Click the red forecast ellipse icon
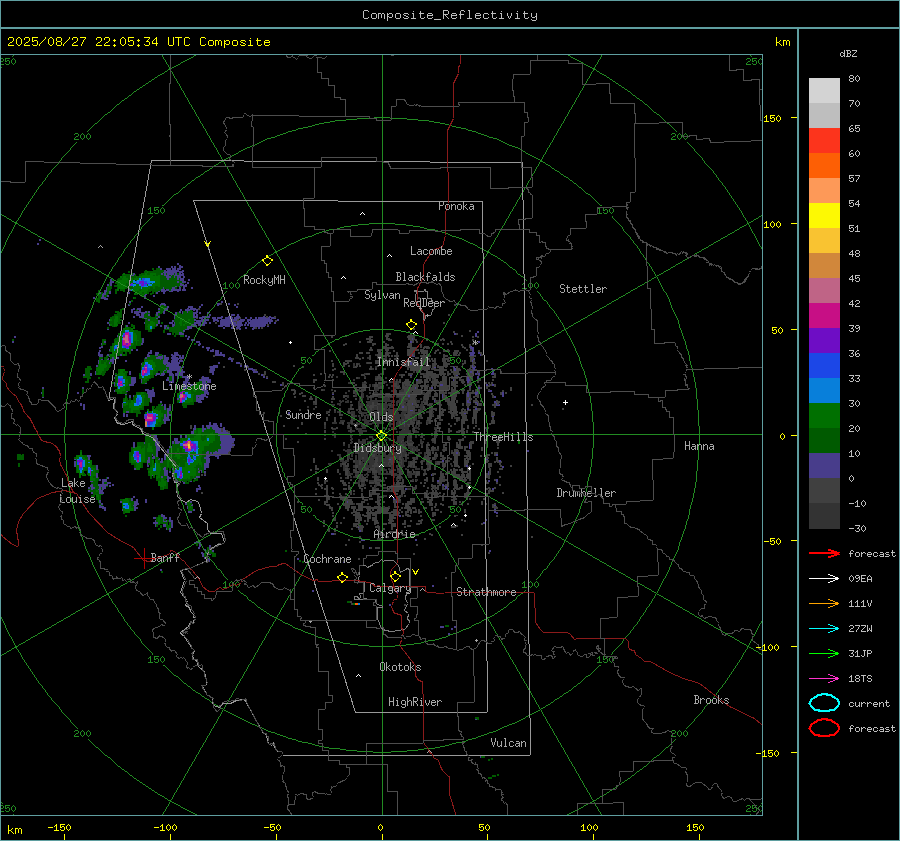This screenshot has width=900, height=841. tap(824, 728)
